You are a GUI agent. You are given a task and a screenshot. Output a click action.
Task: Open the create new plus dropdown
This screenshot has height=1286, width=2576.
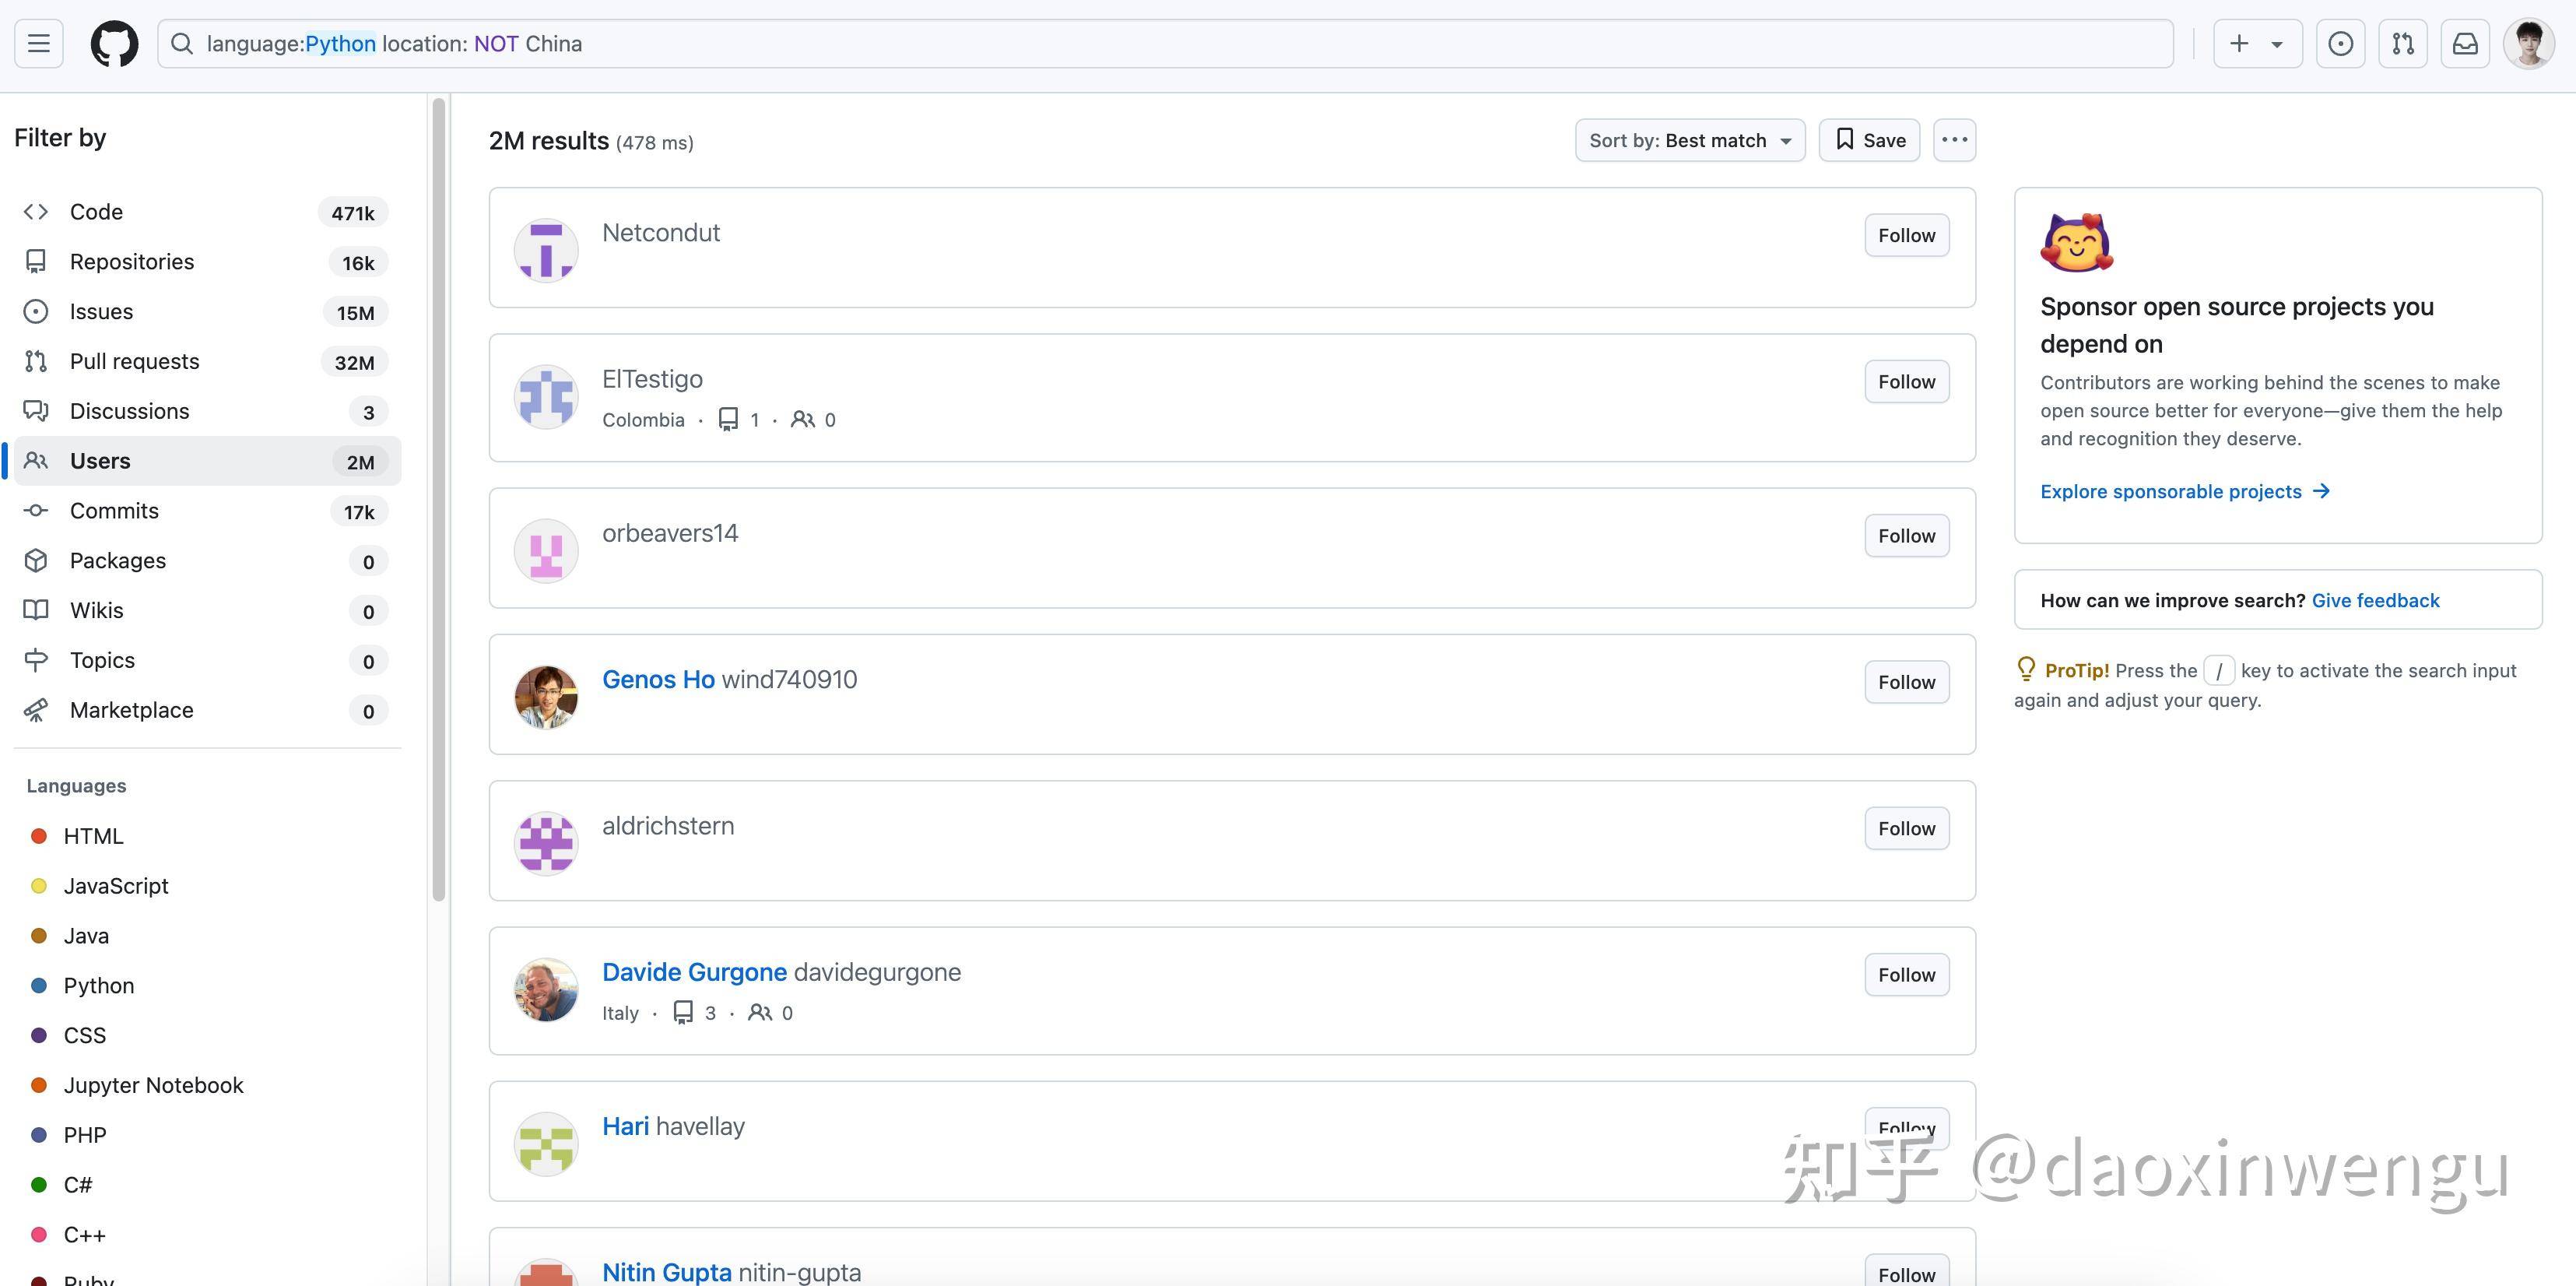click(2257, 44)
